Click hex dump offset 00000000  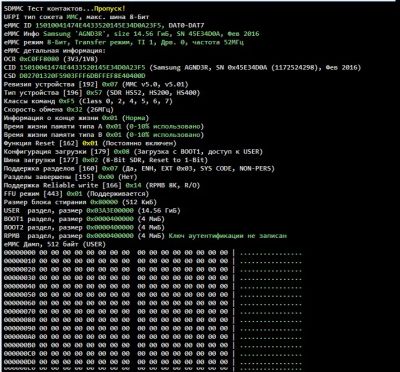(x=19, y=253)
